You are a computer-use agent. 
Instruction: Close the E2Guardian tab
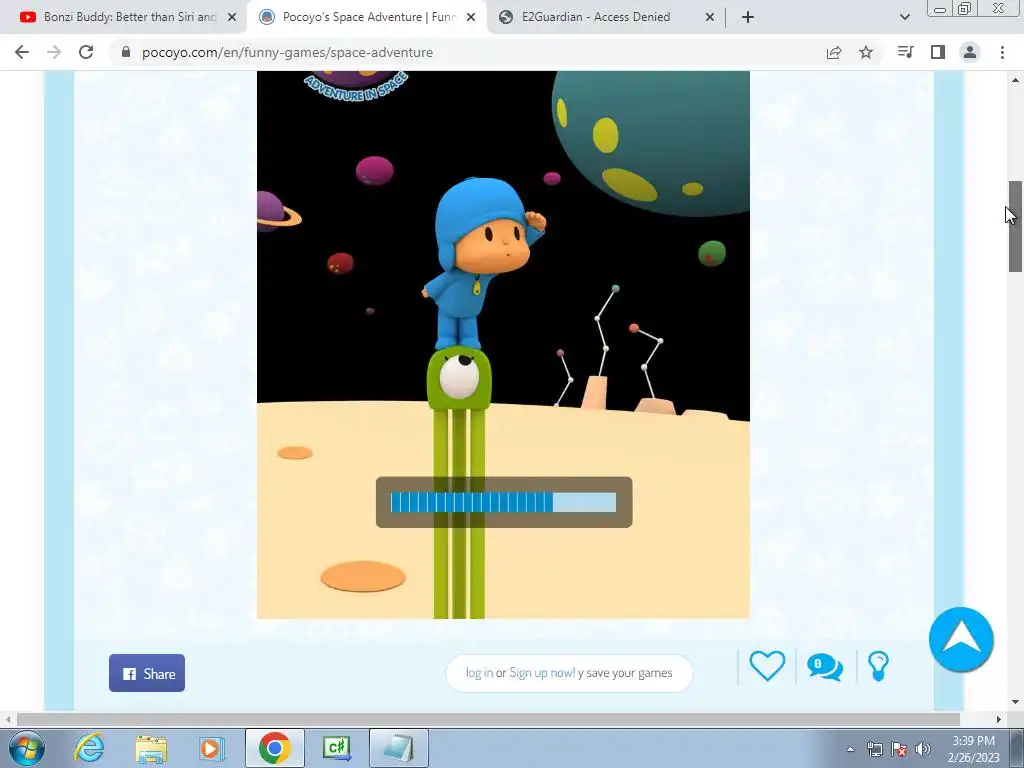tap(710, 18)
